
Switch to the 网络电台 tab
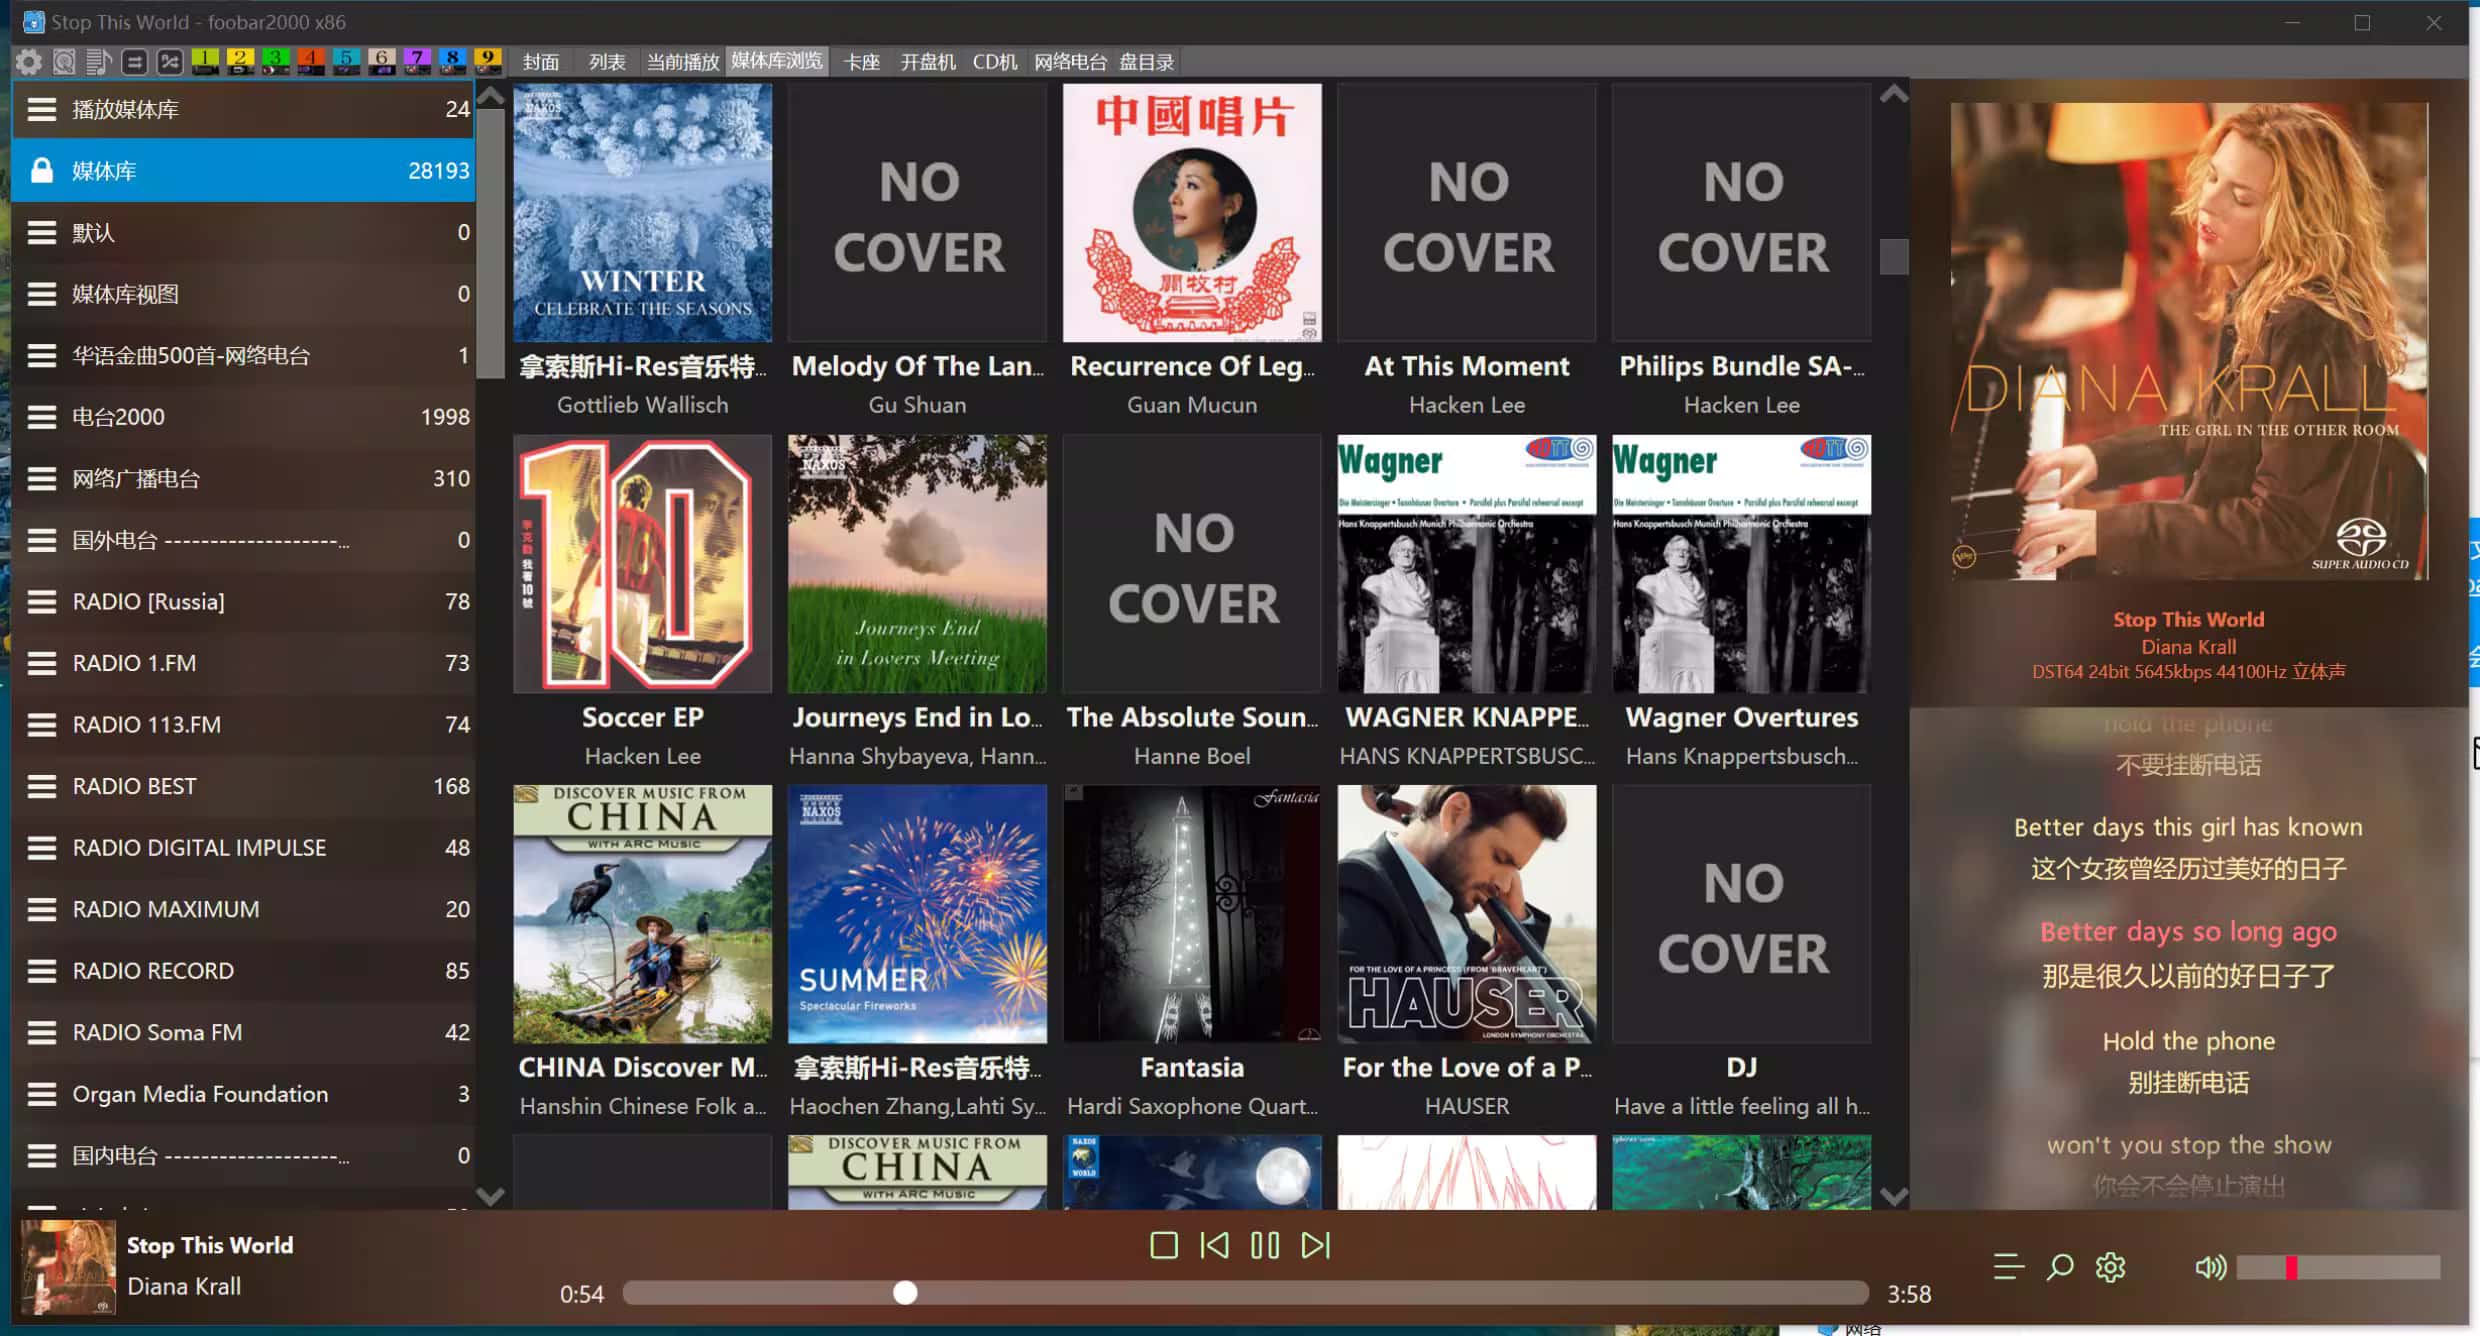coord(1069,62)
